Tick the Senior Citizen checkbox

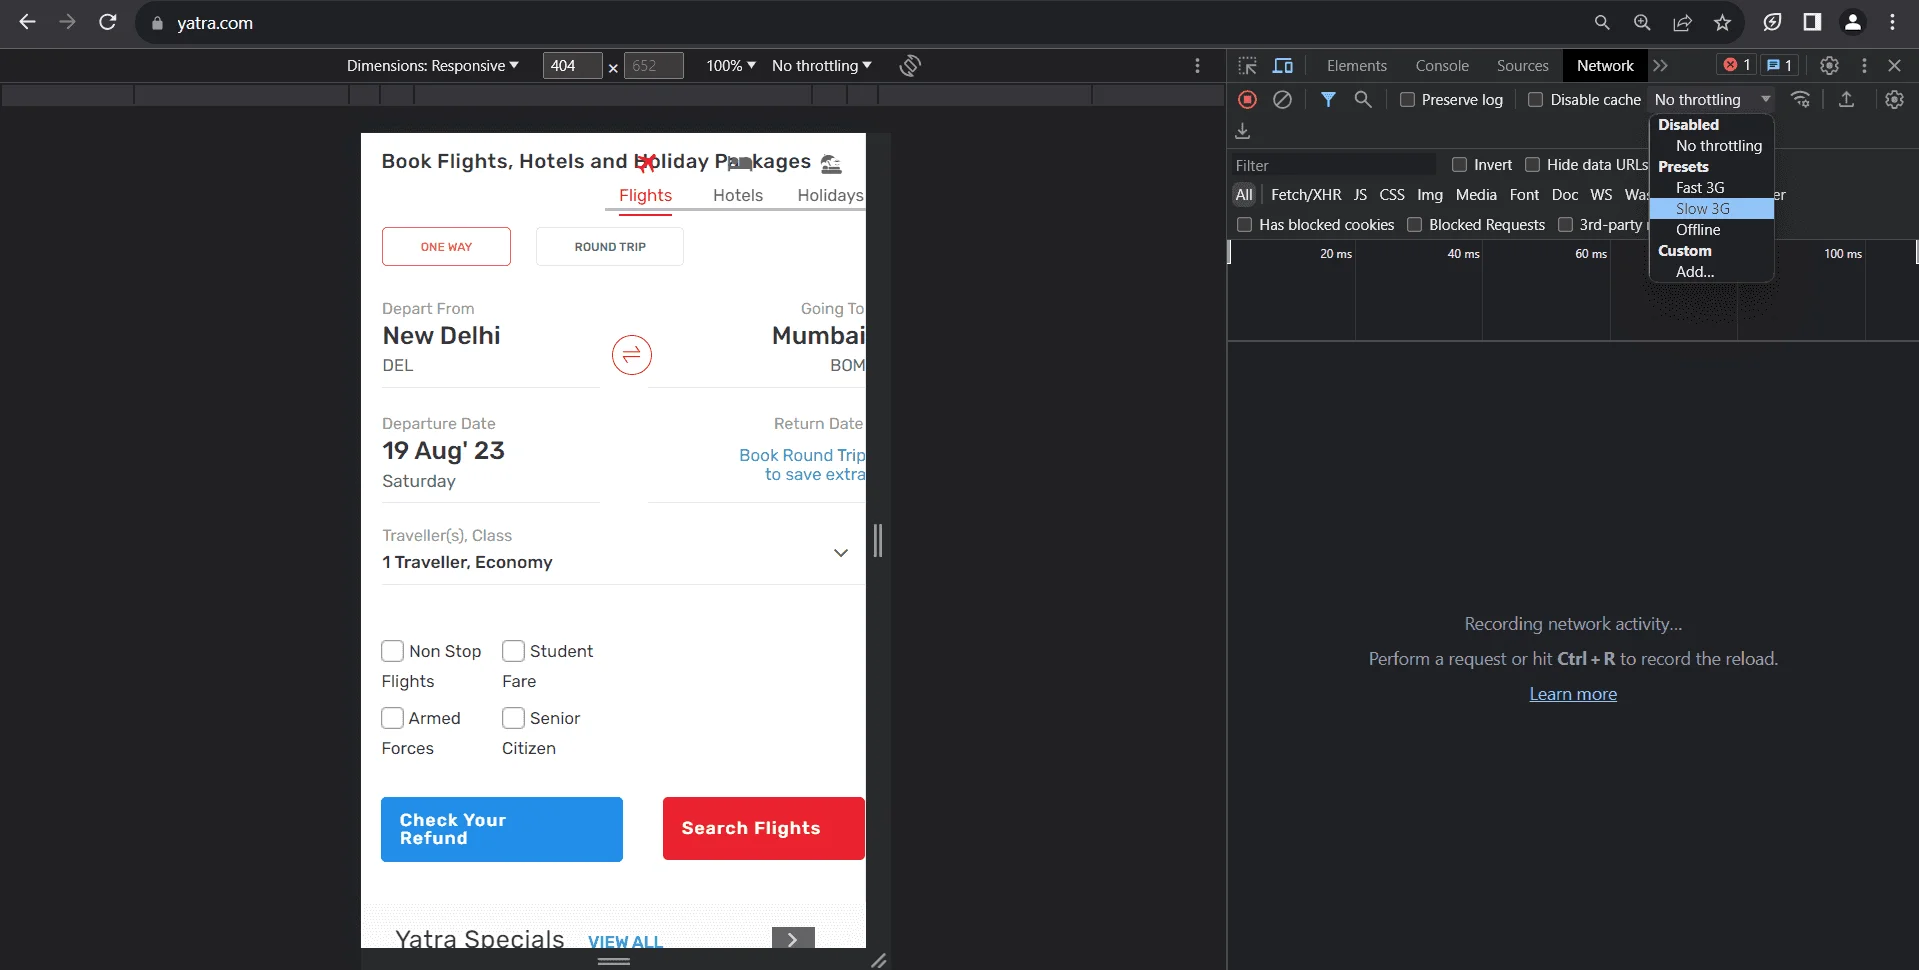513,718
